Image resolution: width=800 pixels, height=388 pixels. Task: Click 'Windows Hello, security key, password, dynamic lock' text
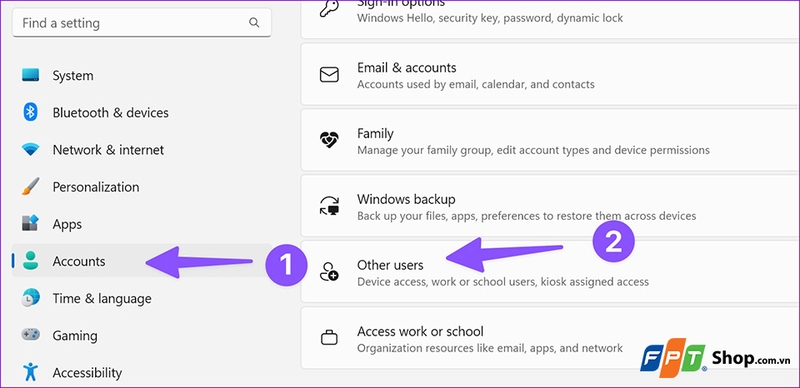point(490,18)
